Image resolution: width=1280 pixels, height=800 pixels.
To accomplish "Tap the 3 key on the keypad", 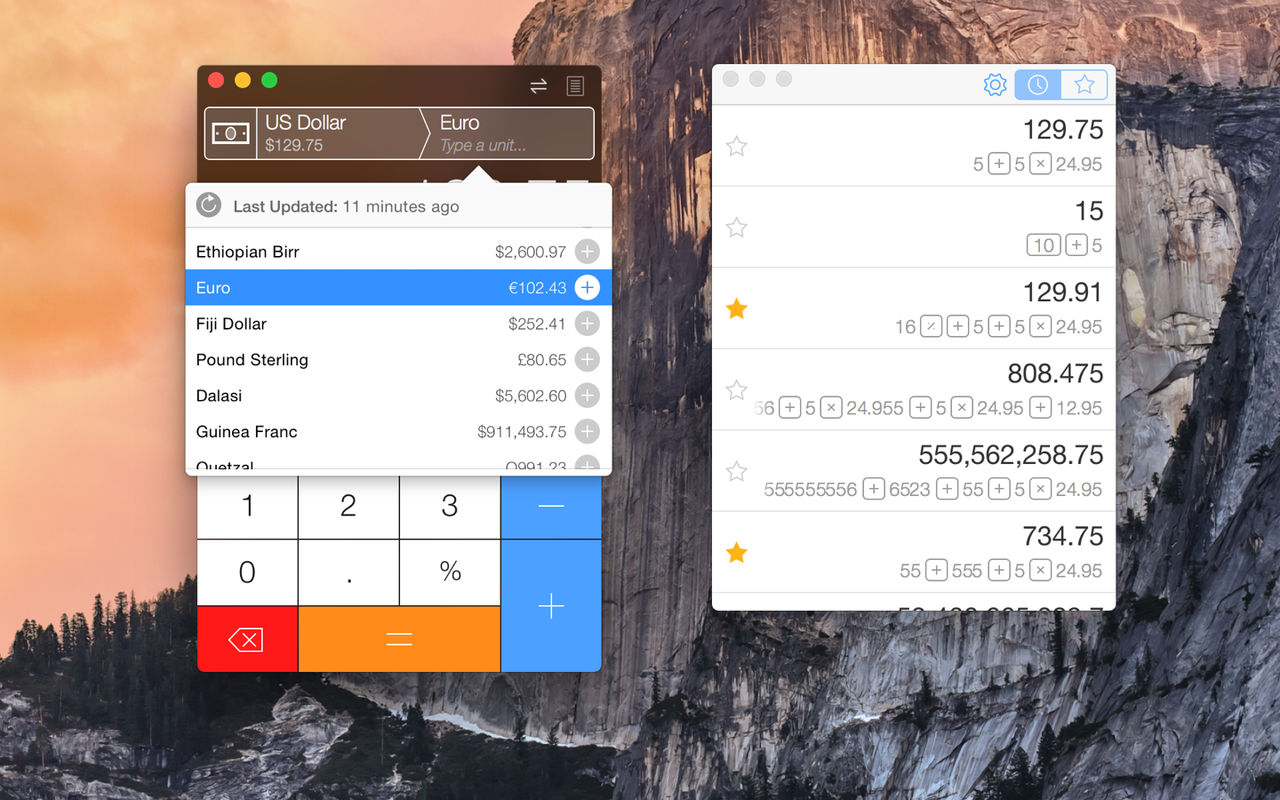I will [449, 507].
